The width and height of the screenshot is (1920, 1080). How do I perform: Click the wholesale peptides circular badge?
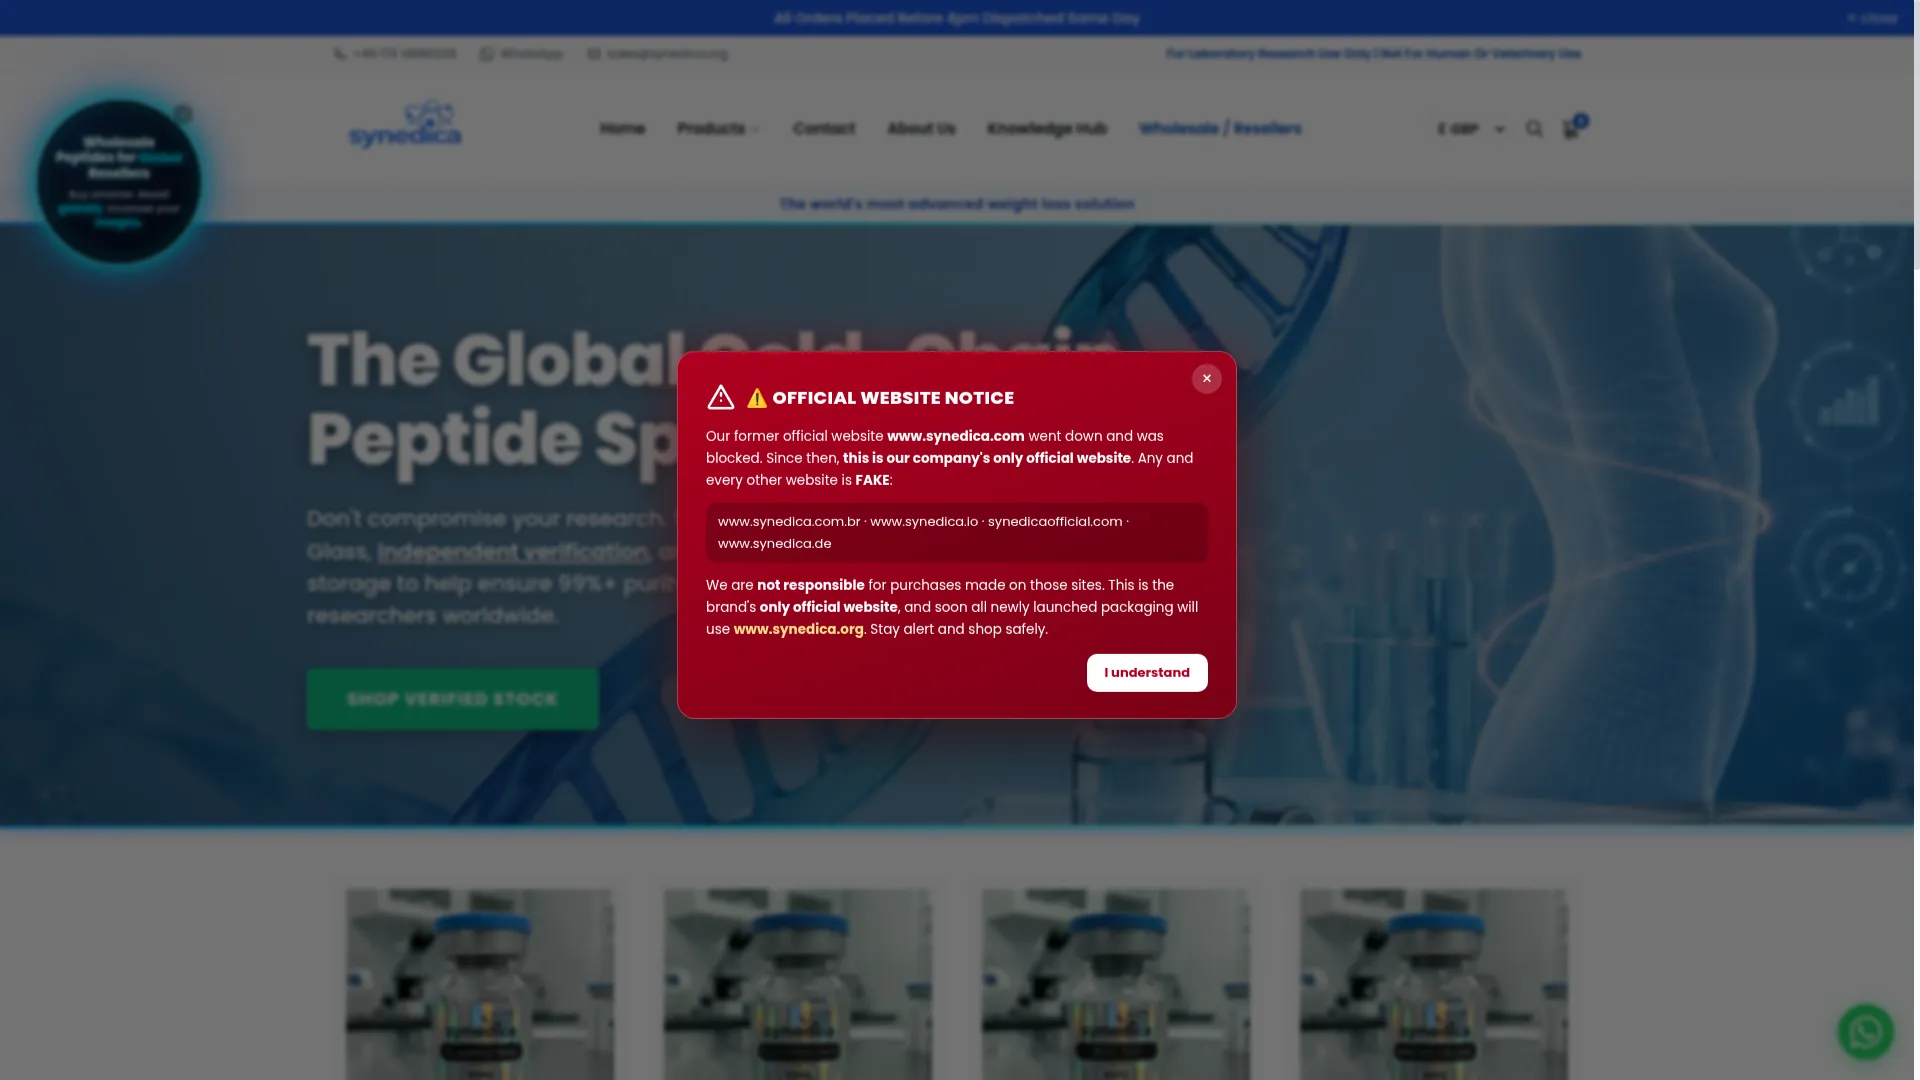point(119,182)
